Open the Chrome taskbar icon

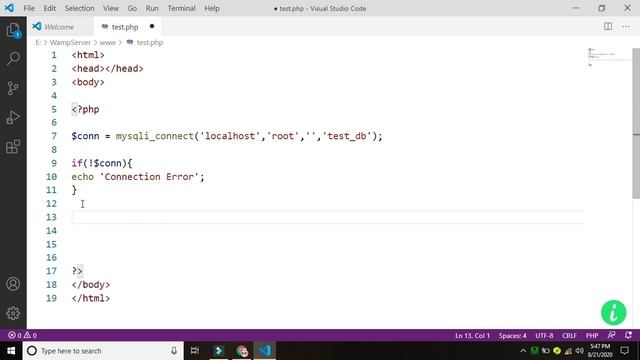(242, 351)
